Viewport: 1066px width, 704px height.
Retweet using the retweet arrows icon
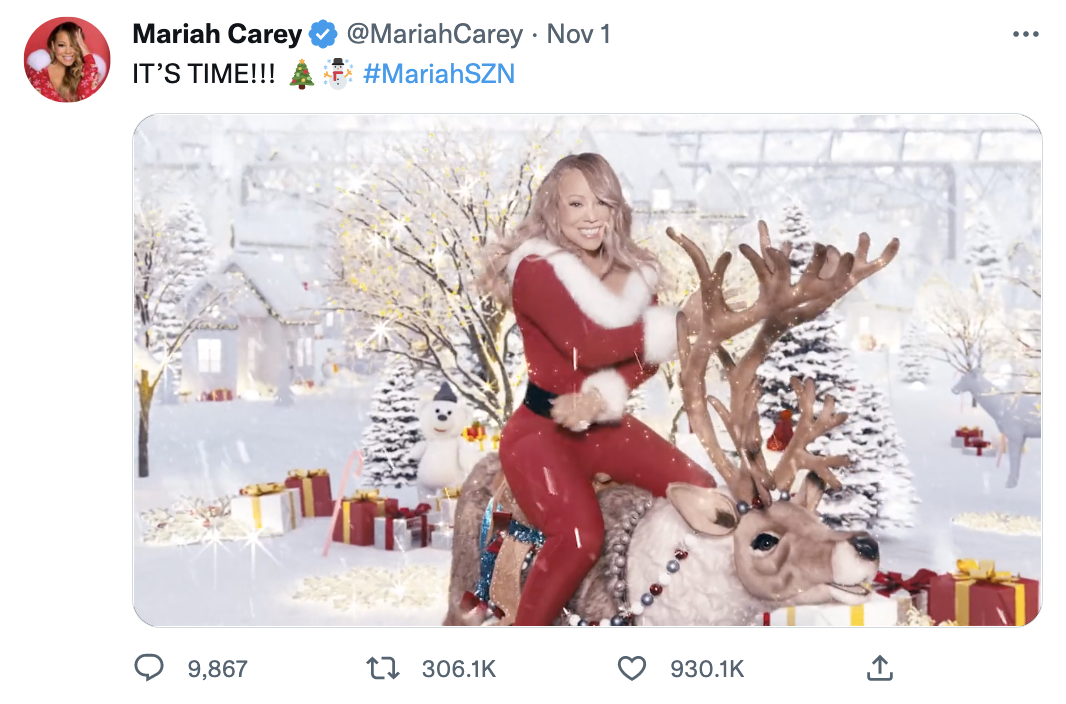(x=383, y=668)
